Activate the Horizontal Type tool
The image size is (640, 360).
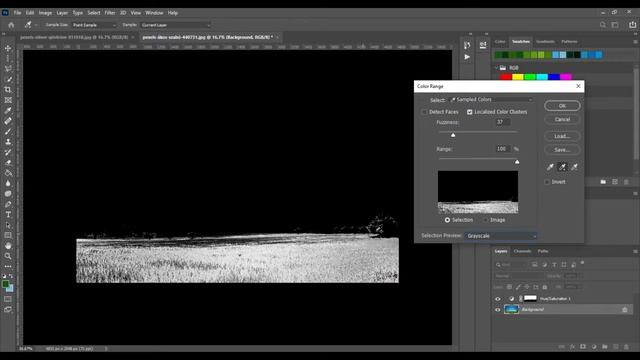coord(8,214)
